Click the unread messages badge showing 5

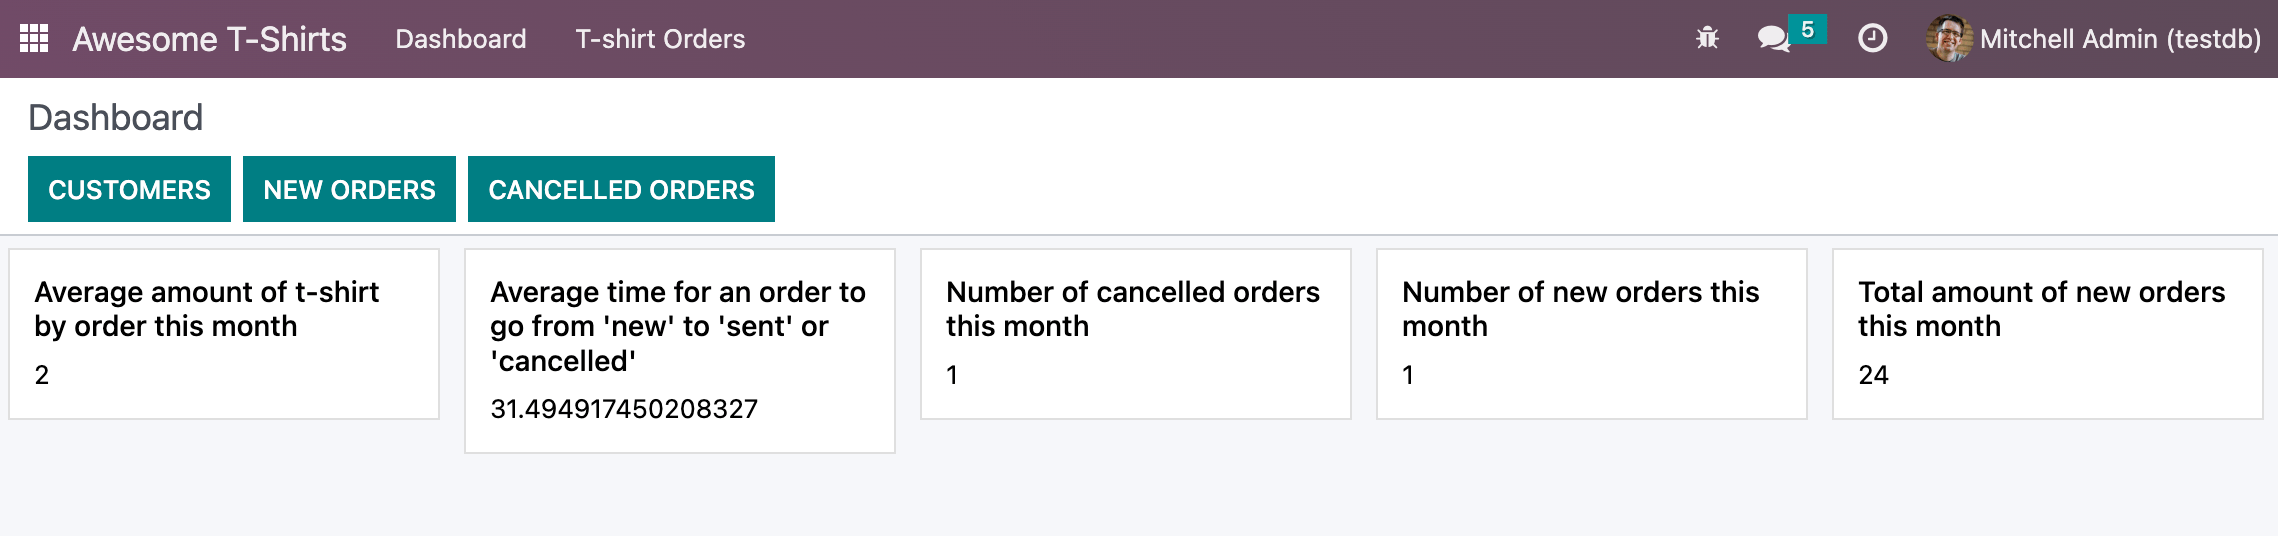coord(1807,30)
